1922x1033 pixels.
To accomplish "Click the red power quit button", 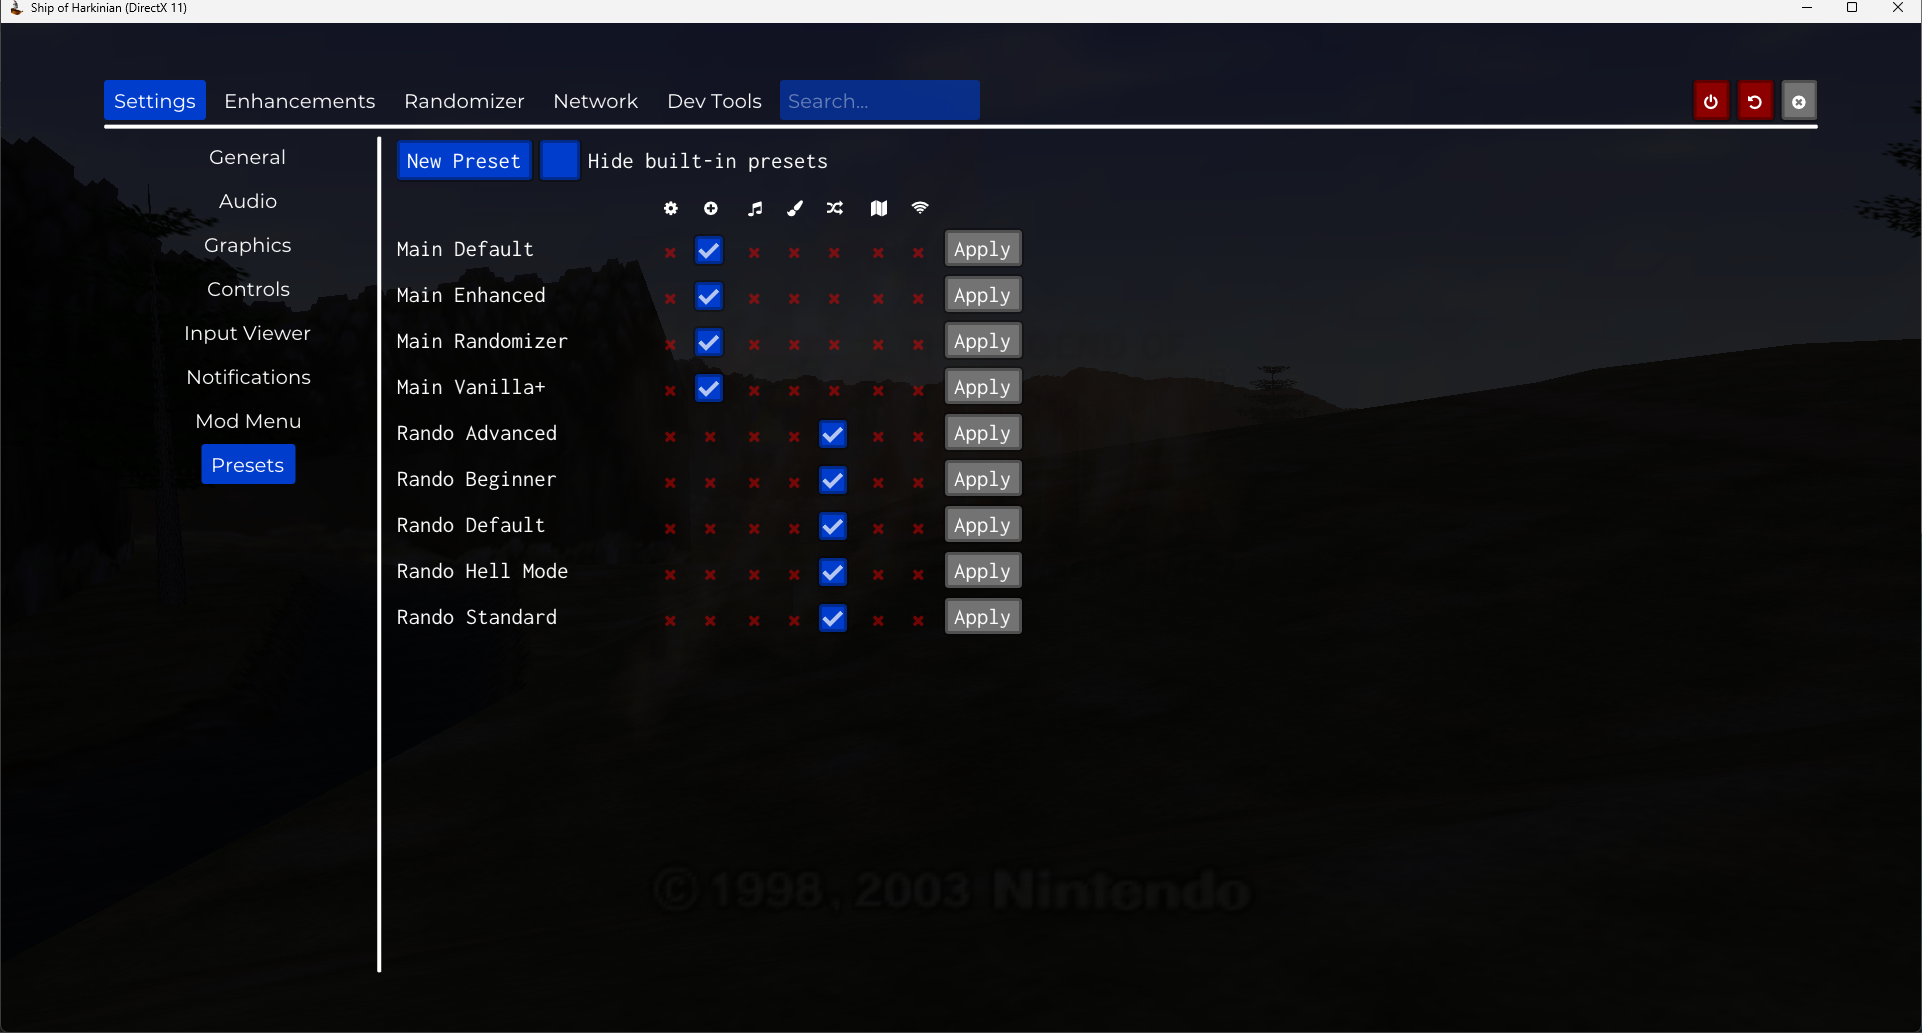I will pos(1711,101).
